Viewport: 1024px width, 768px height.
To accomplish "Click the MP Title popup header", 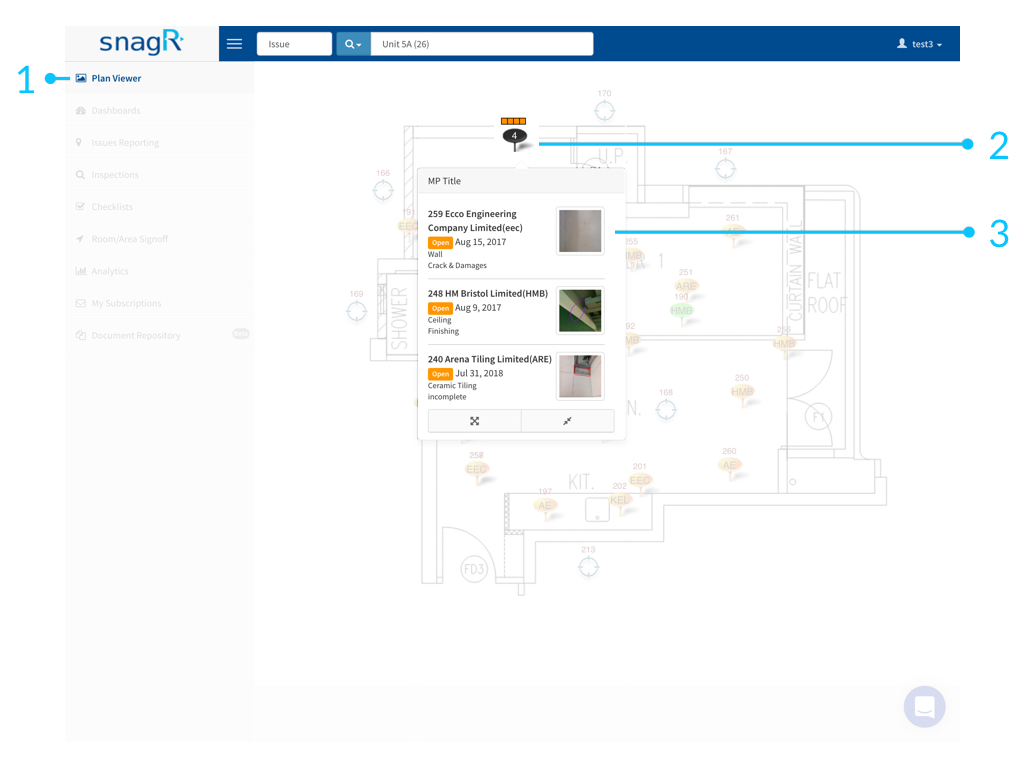I will tap(521, 181).
